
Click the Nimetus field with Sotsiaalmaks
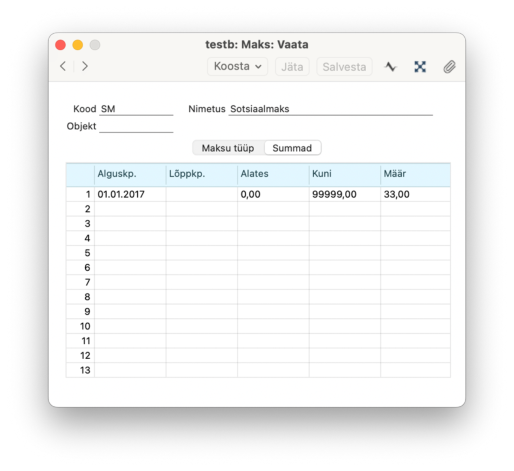click(x=330, y=109)
